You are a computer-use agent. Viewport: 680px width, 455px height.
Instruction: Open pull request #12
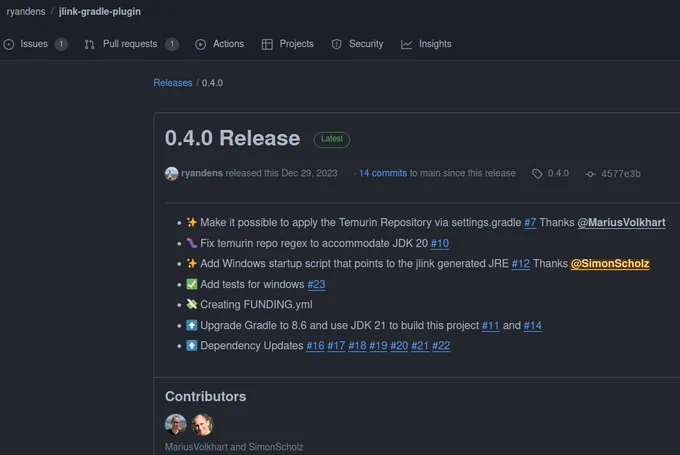pyautogui.click(x=520, y=264)
